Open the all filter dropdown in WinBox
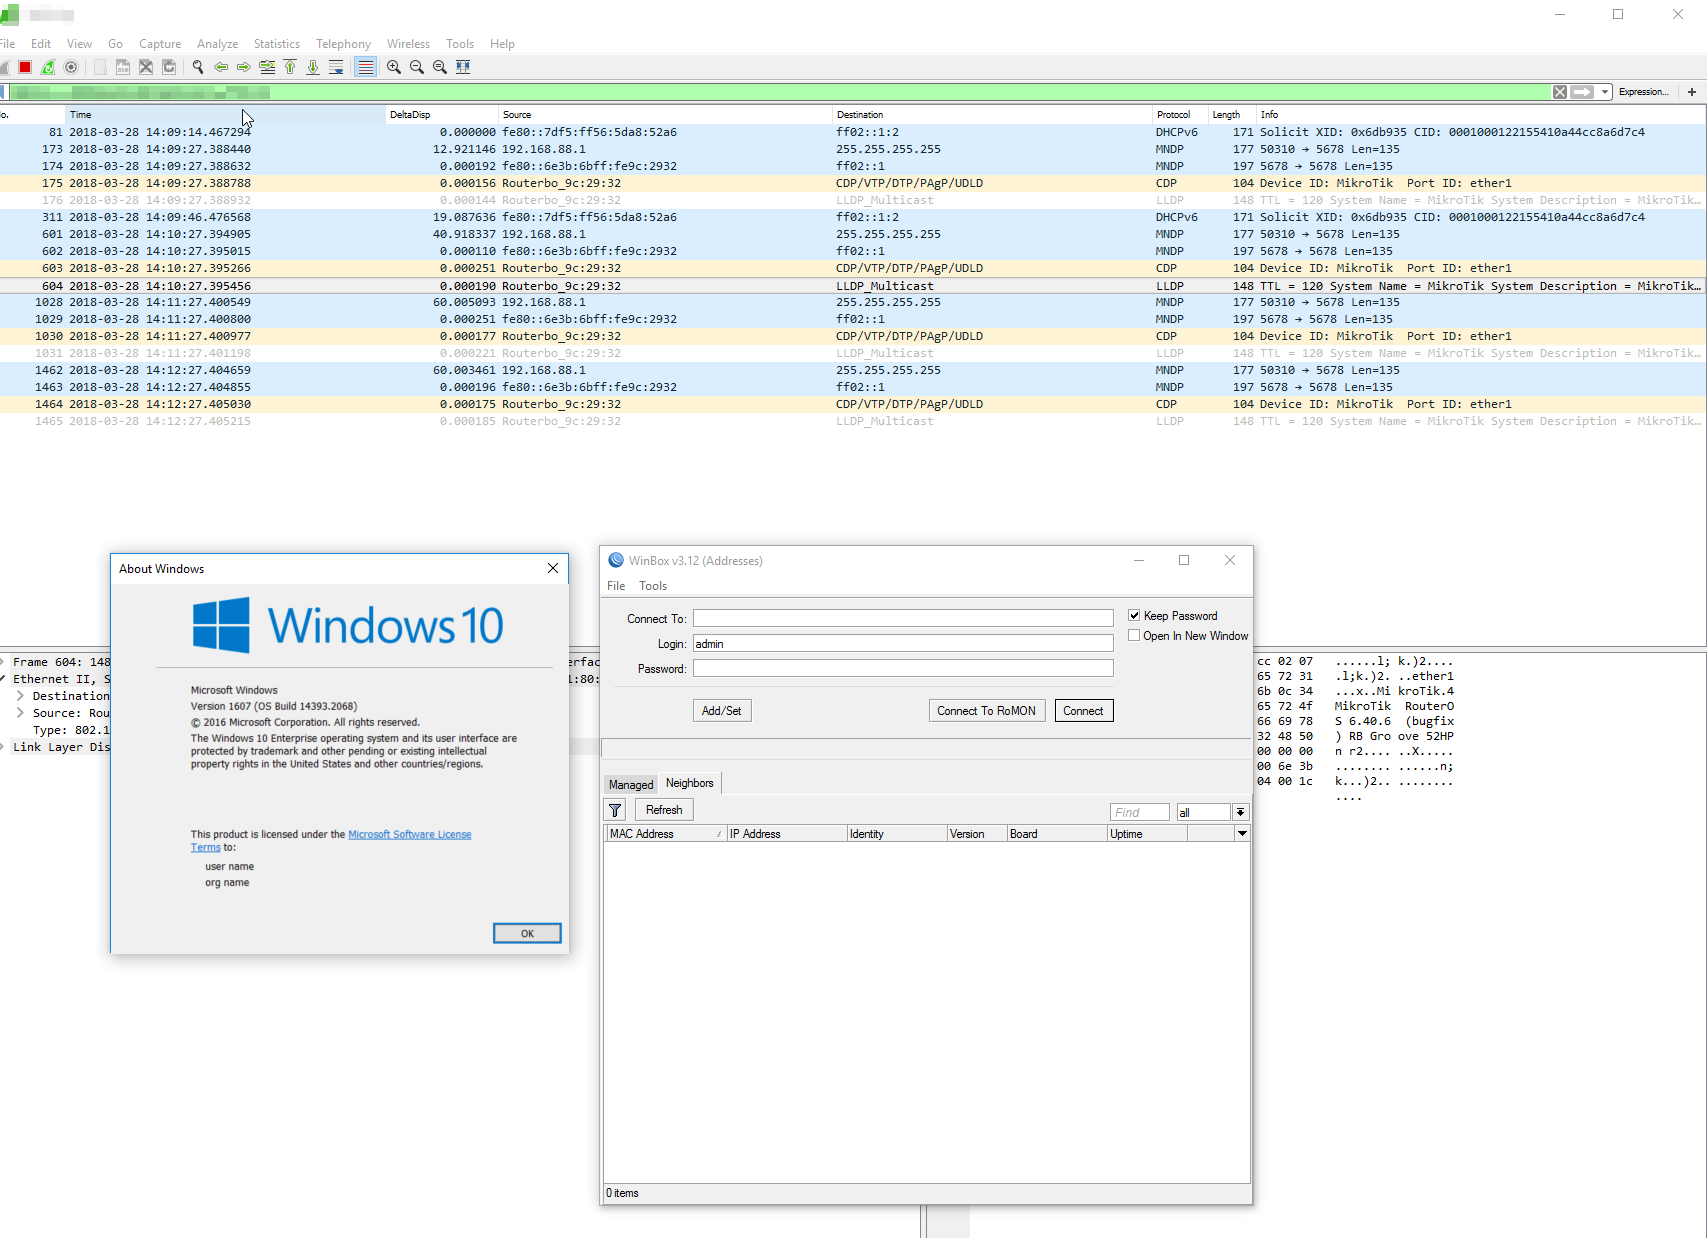The height and width of the screenshot is (1238, 1707). coord(1240,812)
